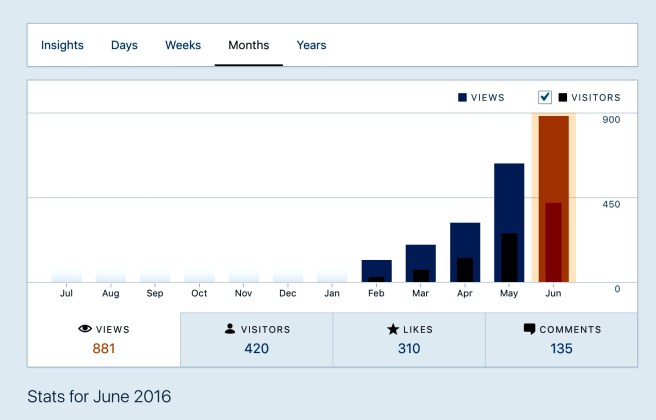Click the March bar in the chart
Image resolution: width=656 pixels, height=420 pixels.
[x=420, y=263]
